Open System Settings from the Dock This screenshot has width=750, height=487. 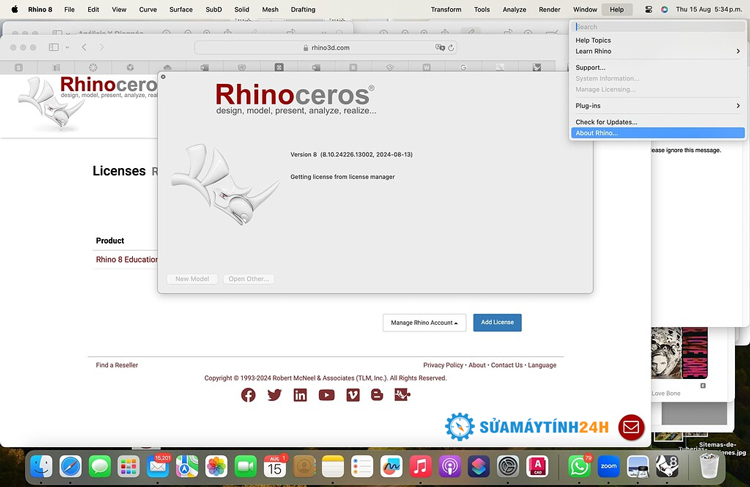pyautogui.click(x=508, y=466)
